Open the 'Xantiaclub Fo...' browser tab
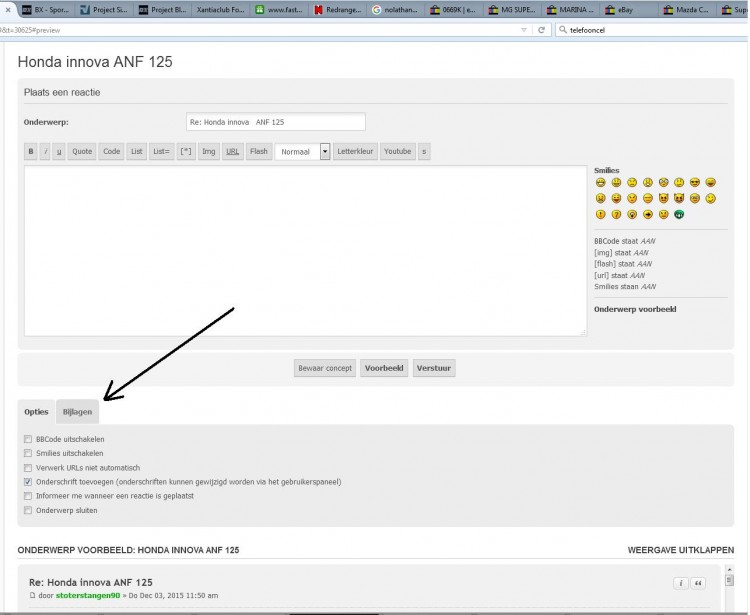 [220, 10]
